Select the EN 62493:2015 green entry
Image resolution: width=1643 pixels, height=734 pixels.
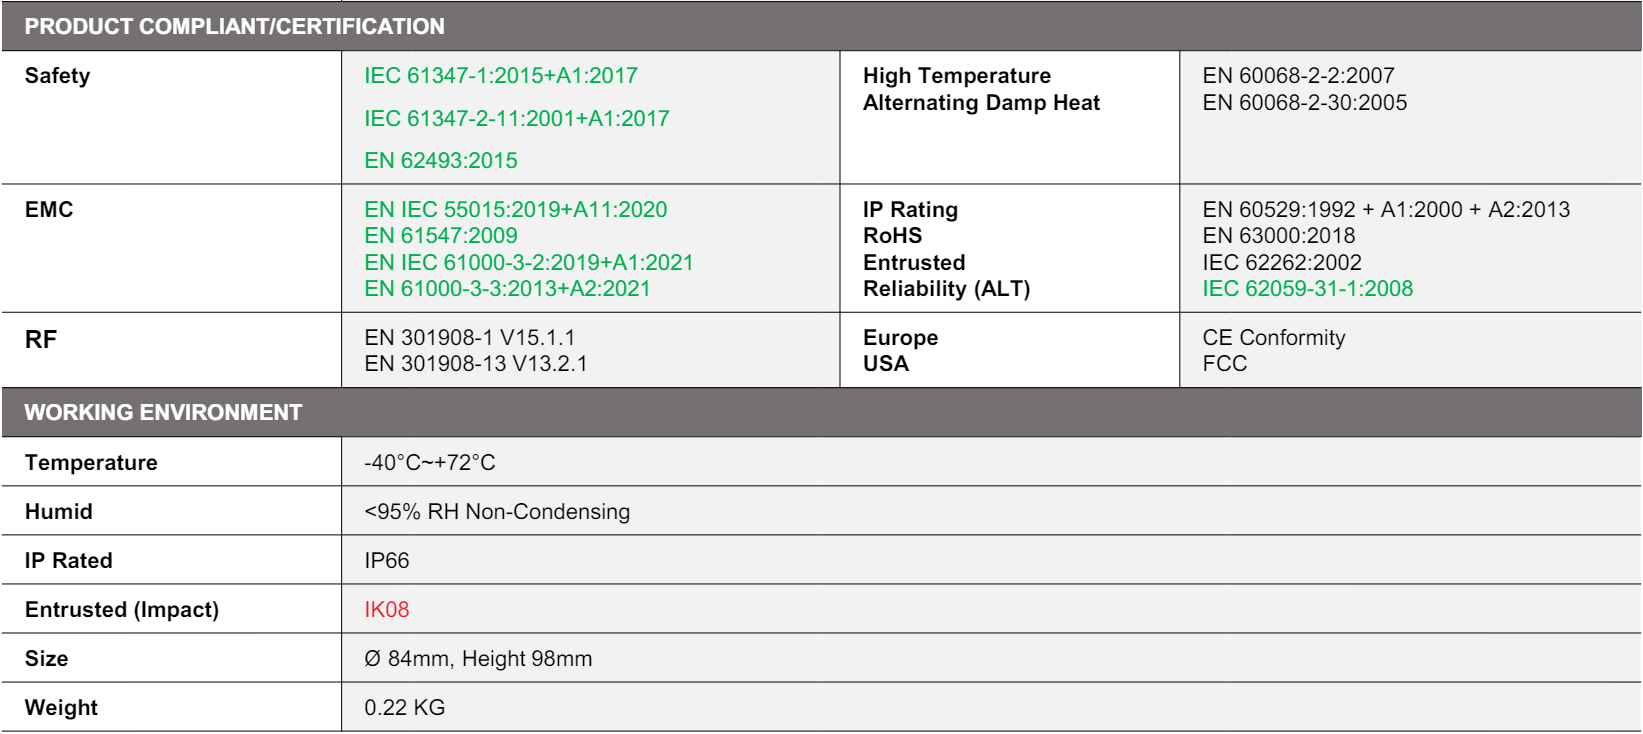point(440,161)
